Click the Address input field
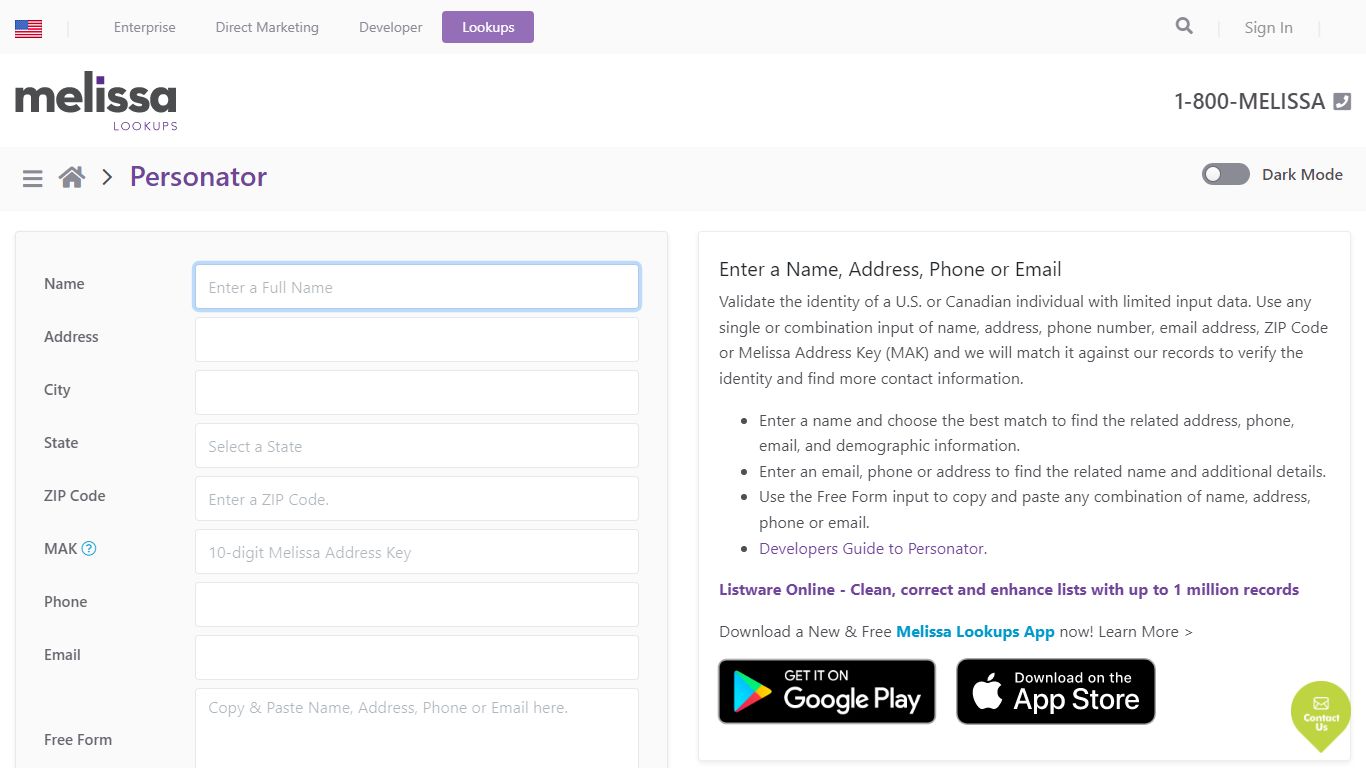This screenshot has height=768, width=1366. coord(417,340)
